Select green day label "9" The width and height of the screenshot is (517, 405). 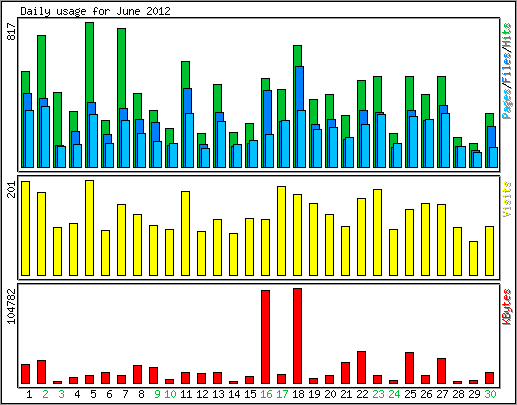point(157,394)
